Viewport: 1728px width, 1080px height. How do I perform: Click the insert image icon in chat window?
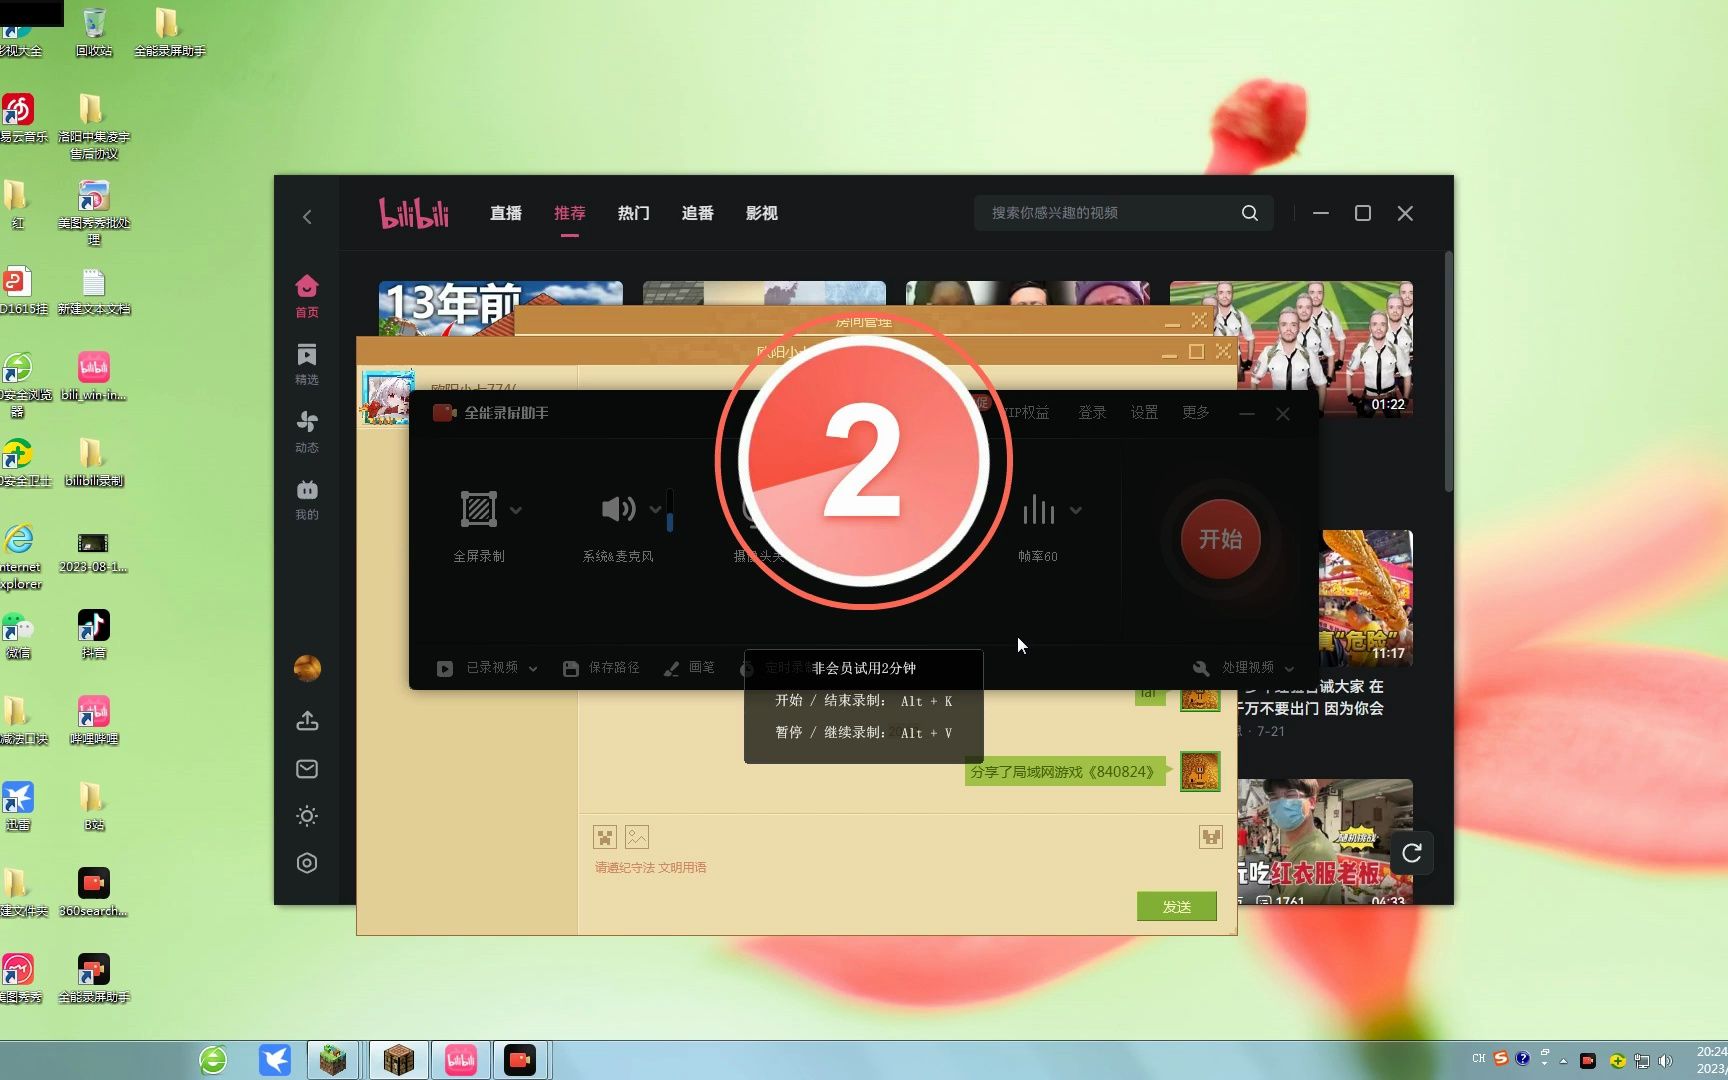637,837
